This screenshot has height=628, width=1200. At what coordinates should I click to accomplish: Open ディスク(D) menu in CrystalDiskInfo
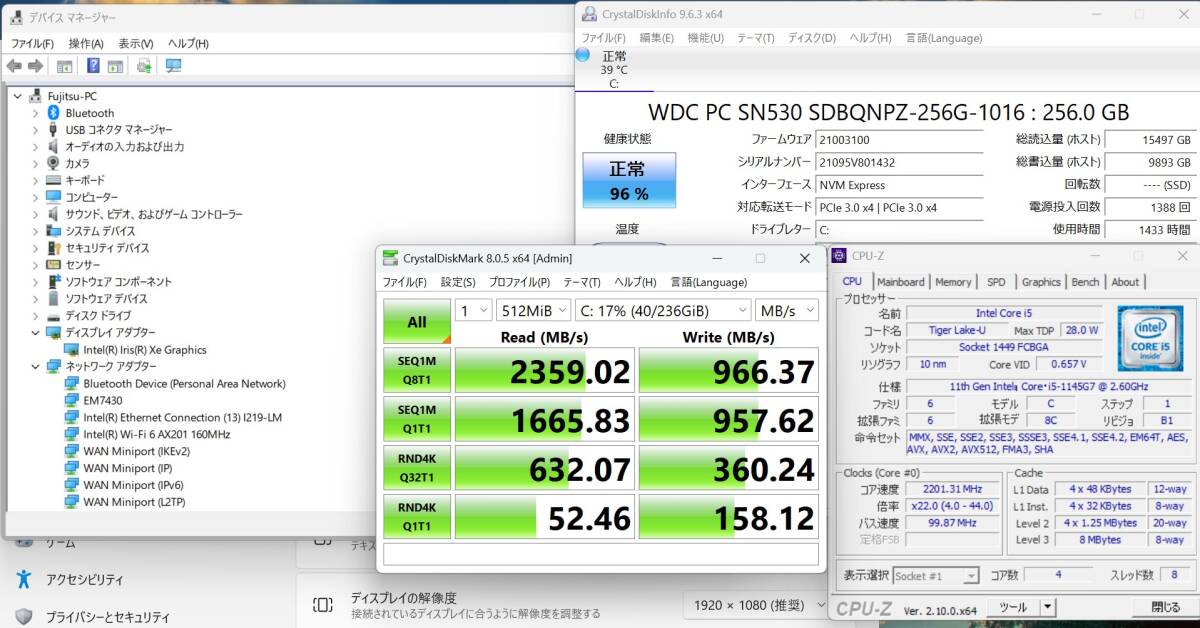pos(812,38)
